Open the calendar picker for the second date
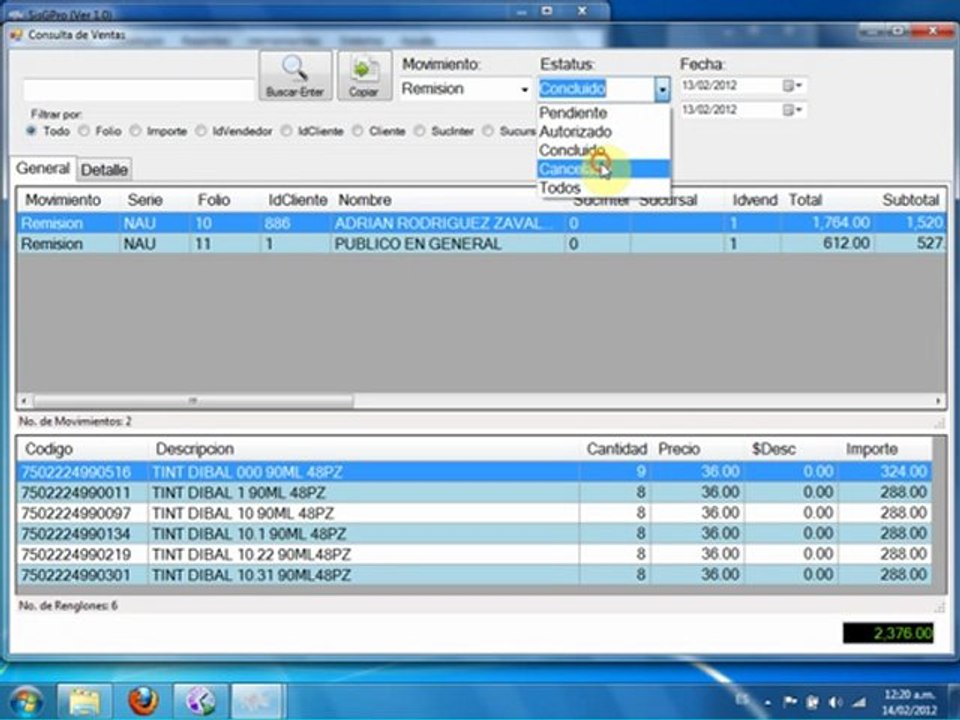This screenshot has height=720, width=960. 793,110
